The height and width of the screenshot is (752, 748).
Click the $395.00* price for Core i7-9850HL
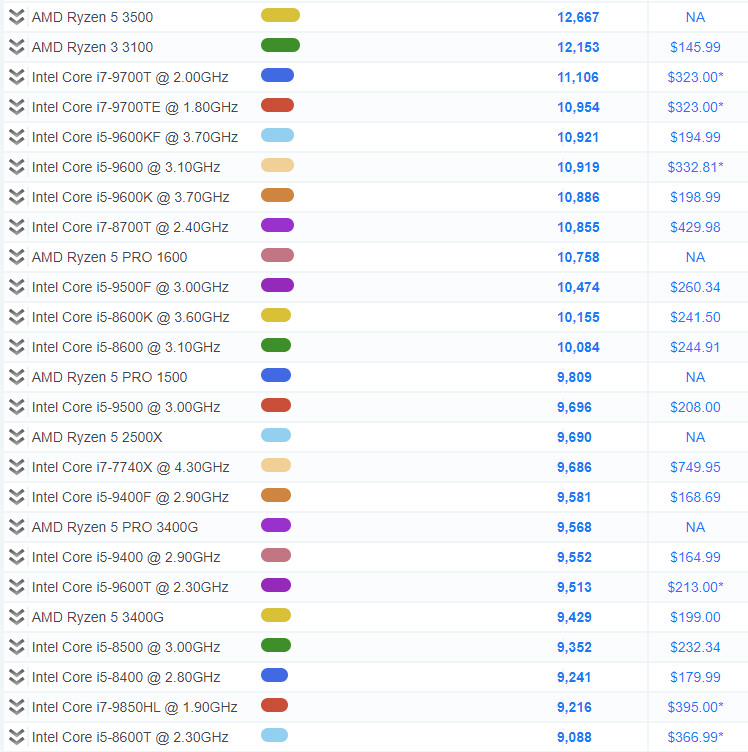pos(695,707)
